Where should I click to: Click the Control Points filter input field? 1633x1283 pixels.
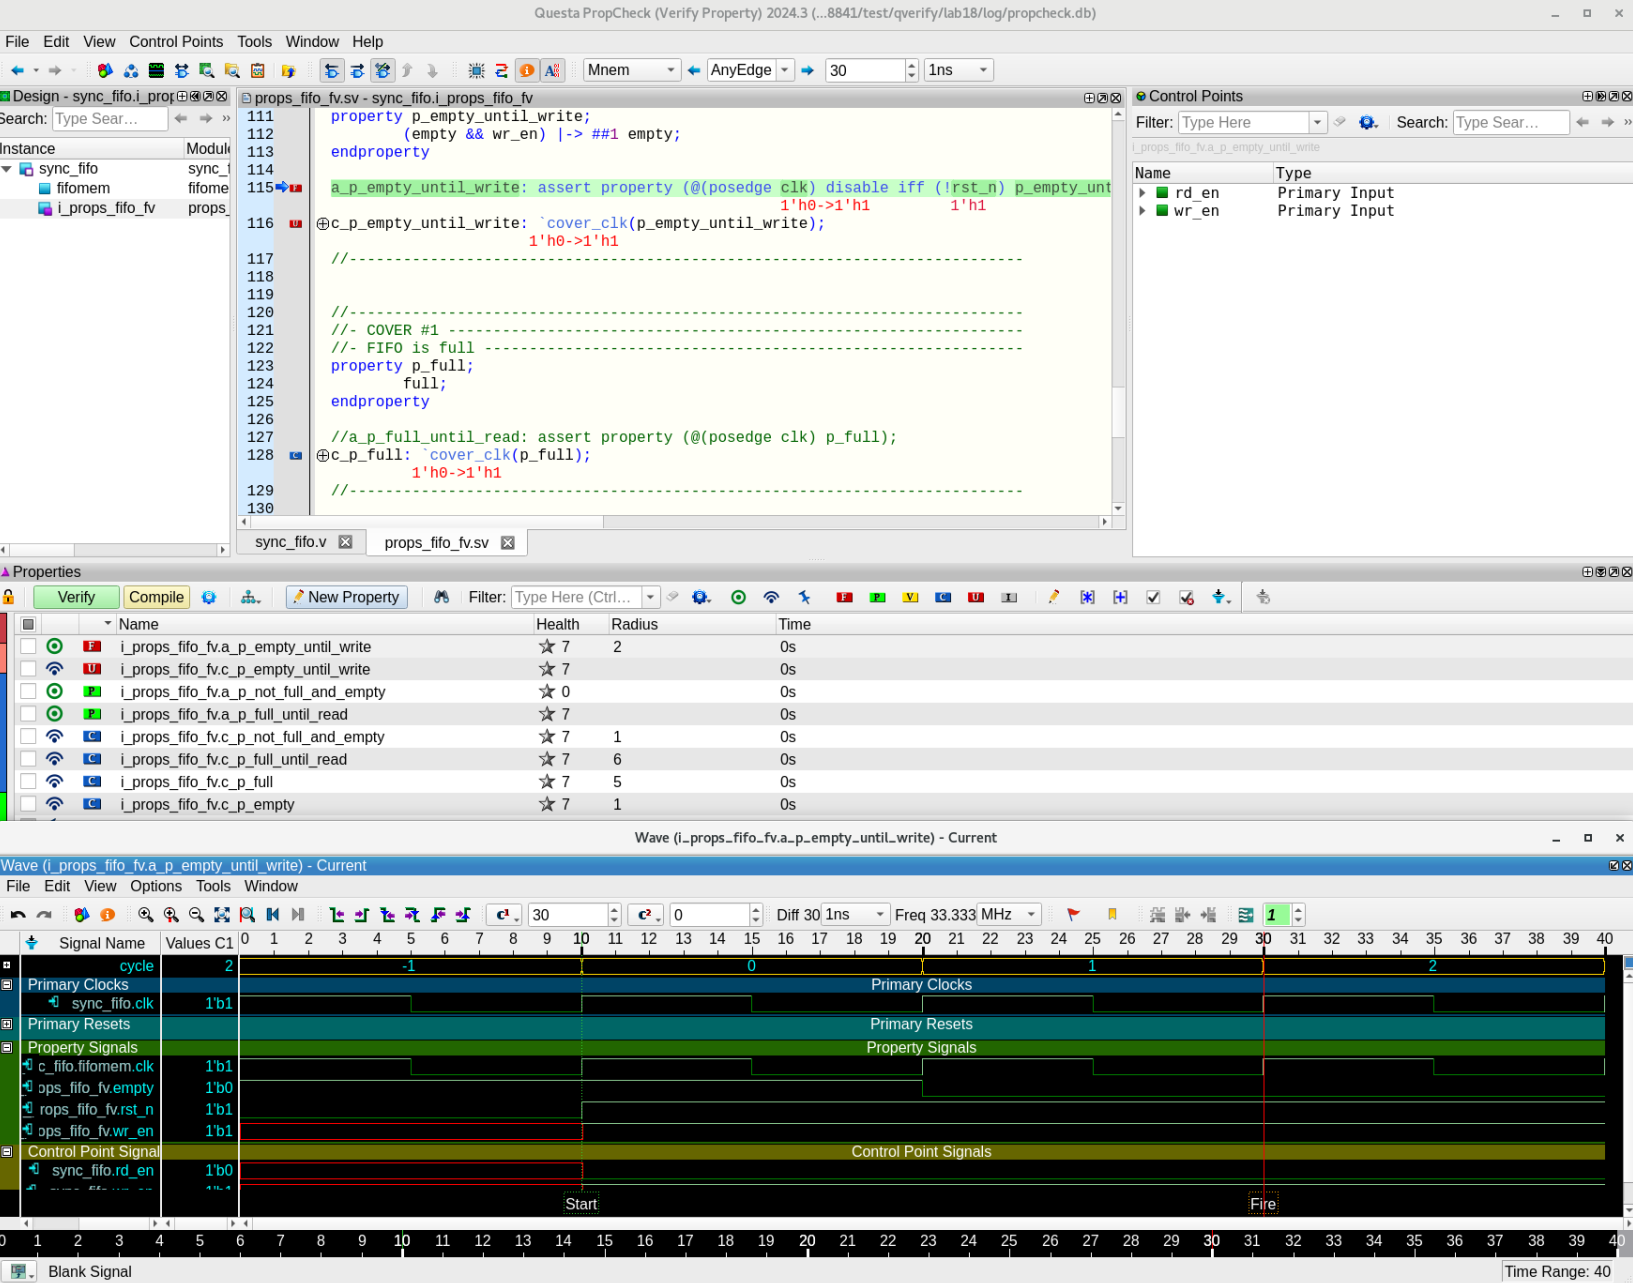(1243, 122)
